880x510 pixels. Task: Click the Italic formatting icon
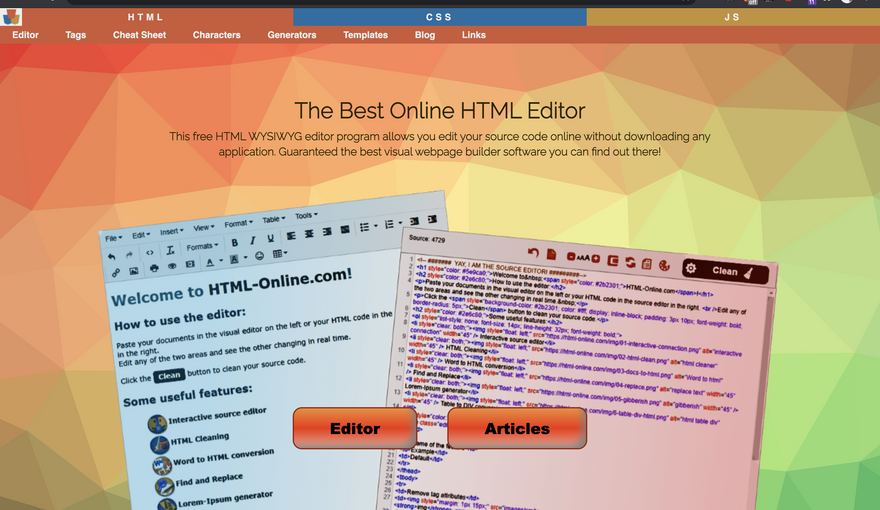[252, 241]
